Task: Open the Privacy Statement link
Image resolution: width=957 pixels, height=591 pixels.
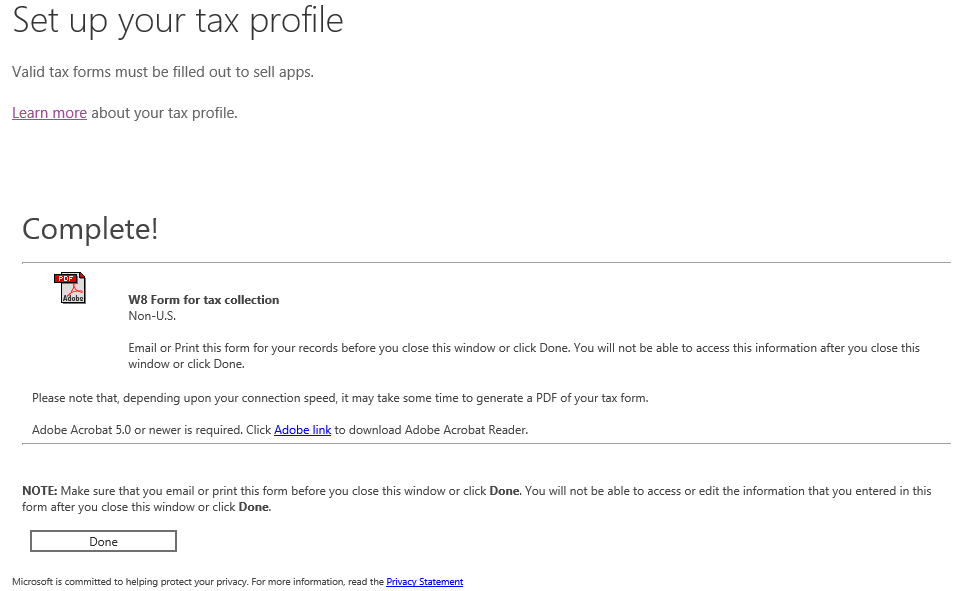Action: coord(424,582)
